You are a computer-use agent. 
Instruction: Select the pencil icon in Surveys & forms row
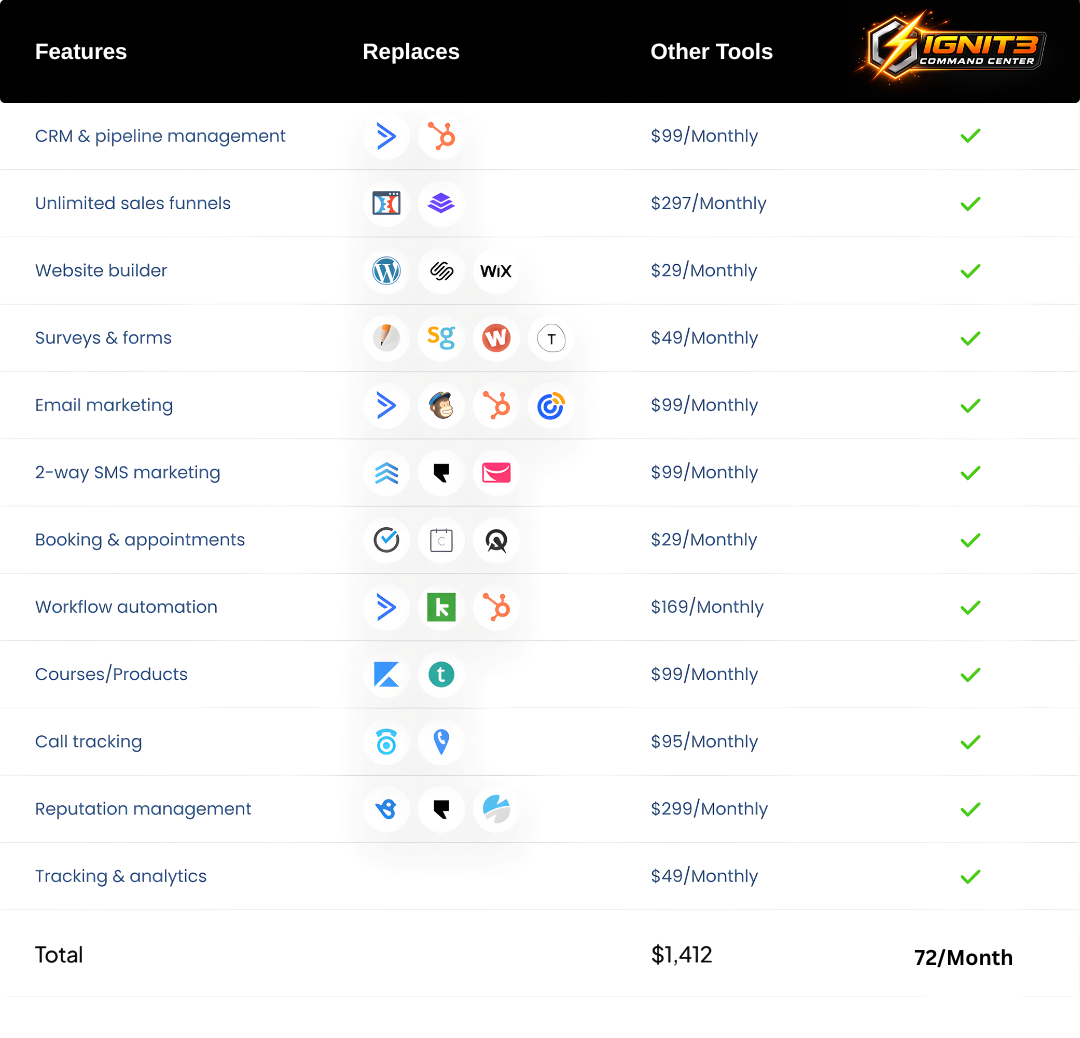coord(386,338)
